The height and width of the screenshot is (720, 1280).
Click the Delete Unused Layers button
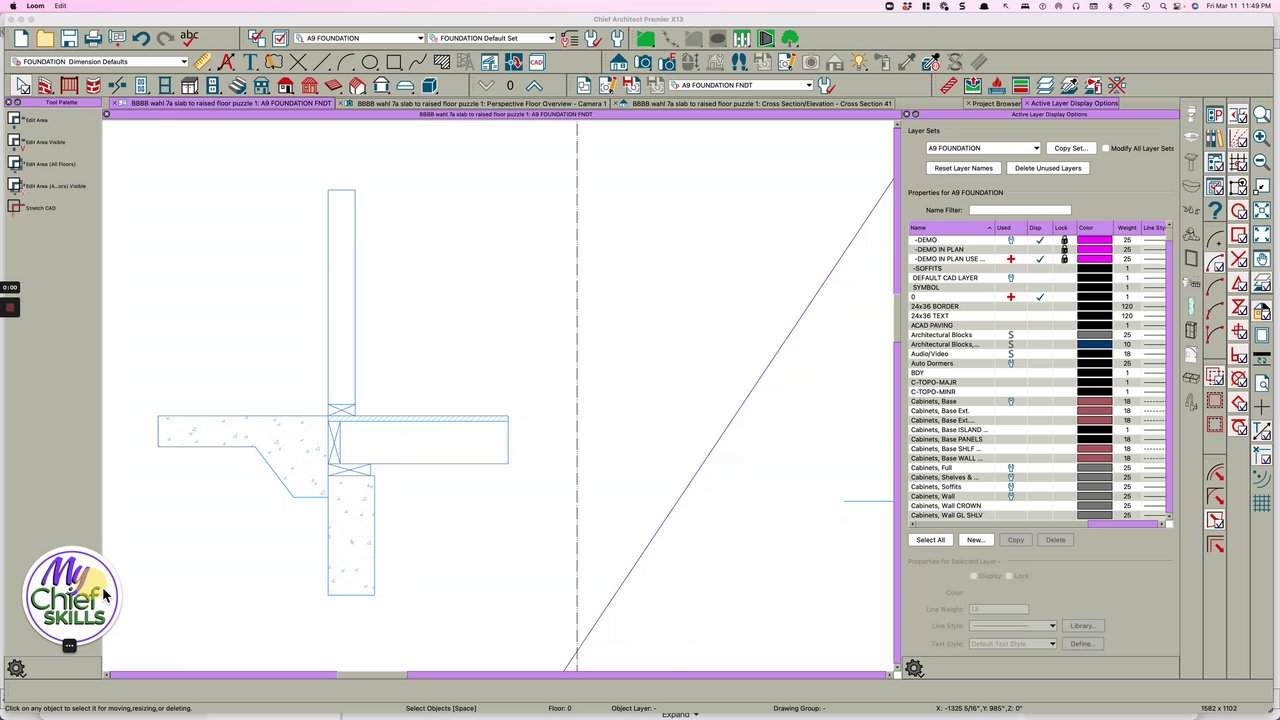pos(1047,168)
